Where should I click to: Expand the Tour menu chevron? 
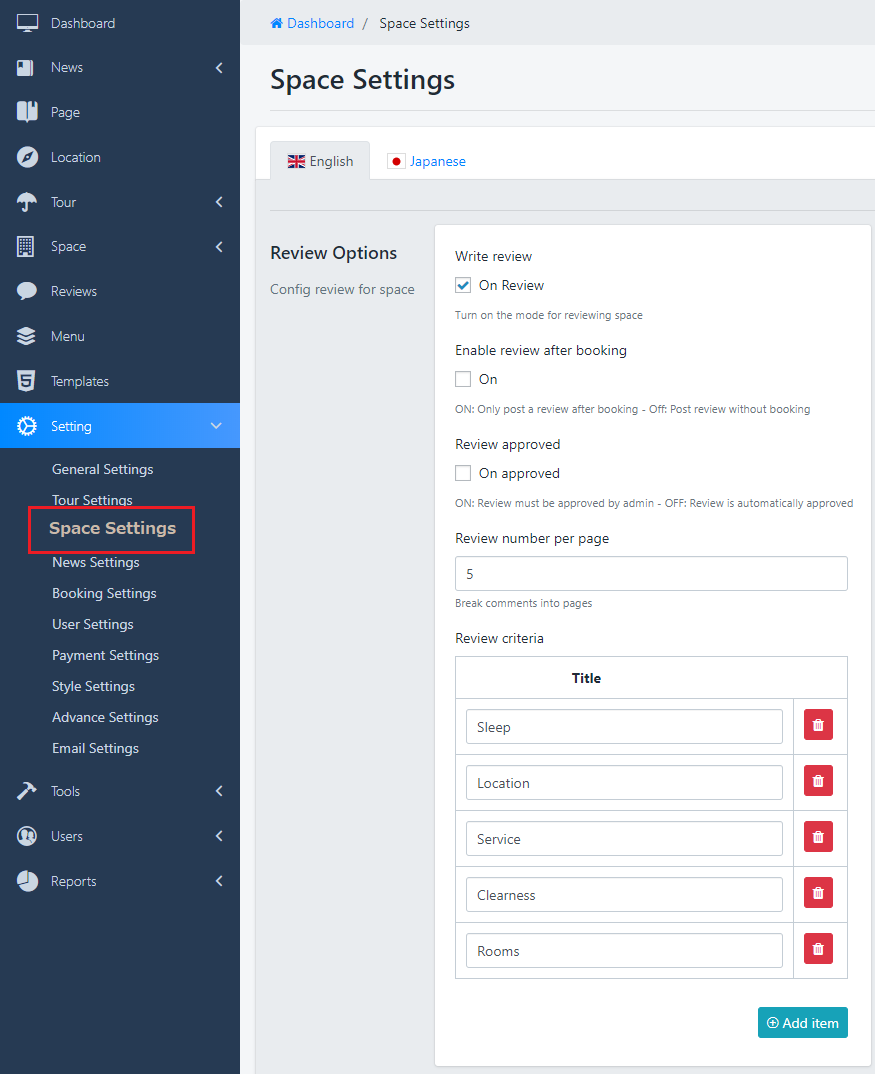pos(219,202)
